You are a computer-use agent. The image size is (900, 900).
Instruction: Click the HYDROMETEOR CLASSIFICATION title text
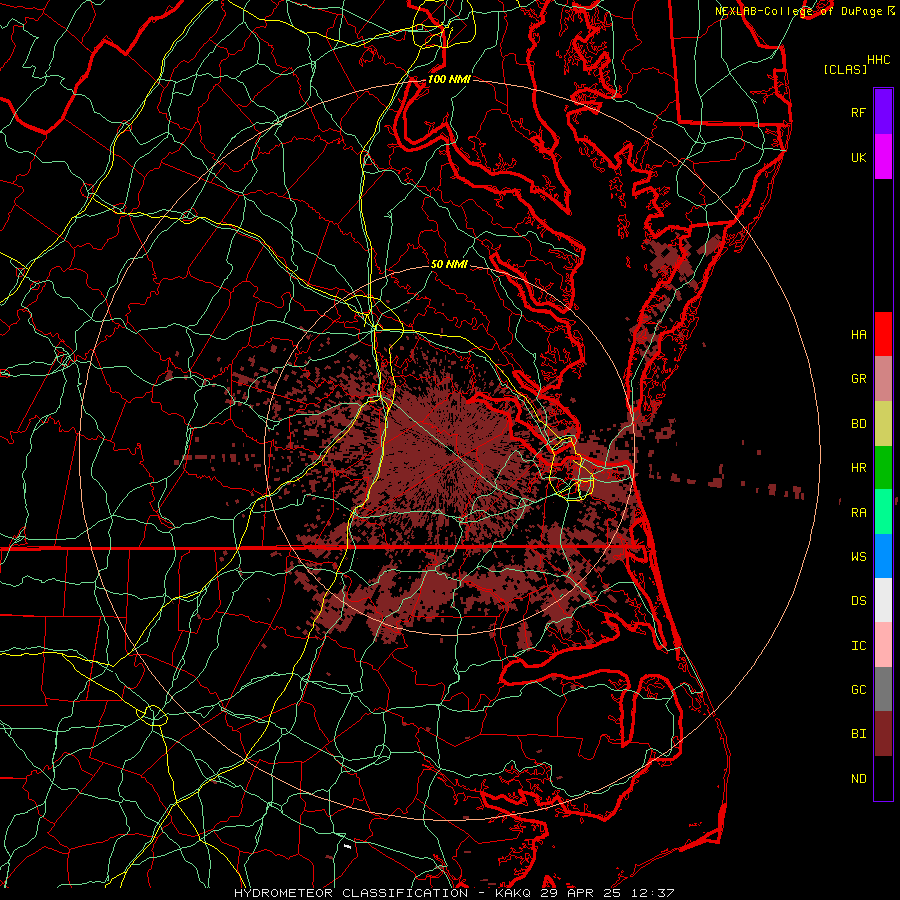click(351, 893)
